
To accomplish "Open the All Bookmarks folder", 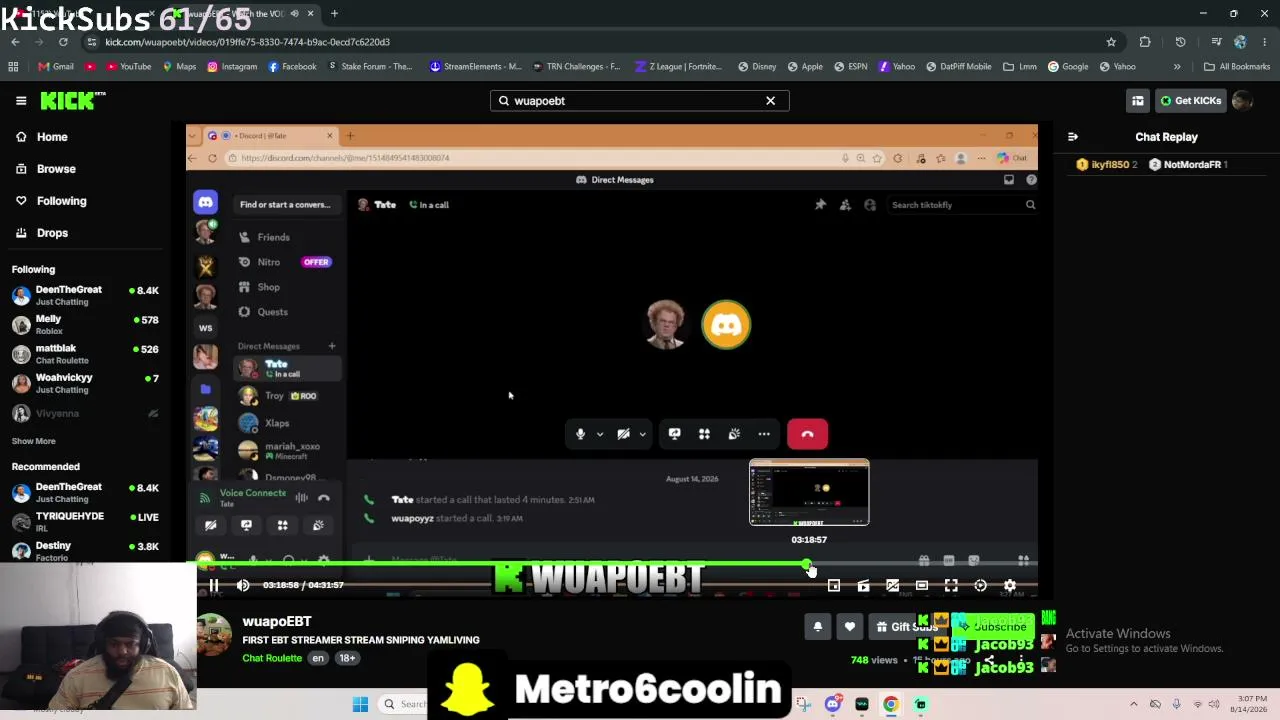I will (x=1237, y=67).
